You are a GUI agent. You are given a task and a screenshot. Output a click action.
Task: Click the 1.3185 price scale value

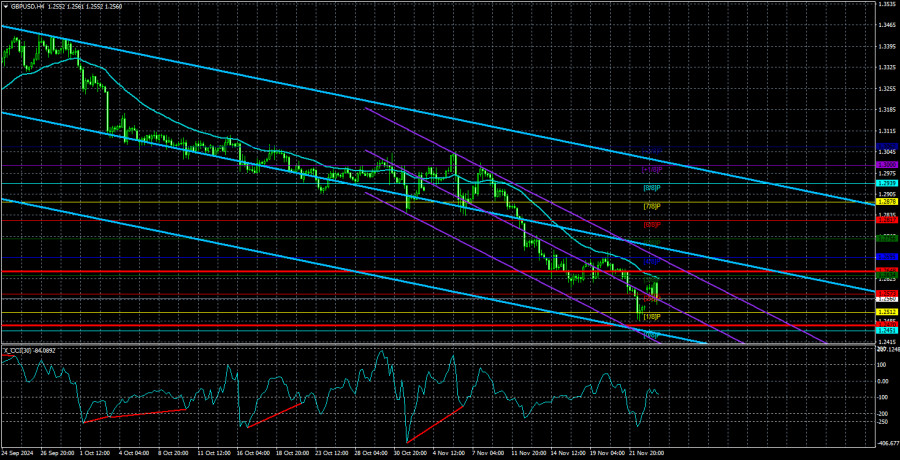pos(886,110)
